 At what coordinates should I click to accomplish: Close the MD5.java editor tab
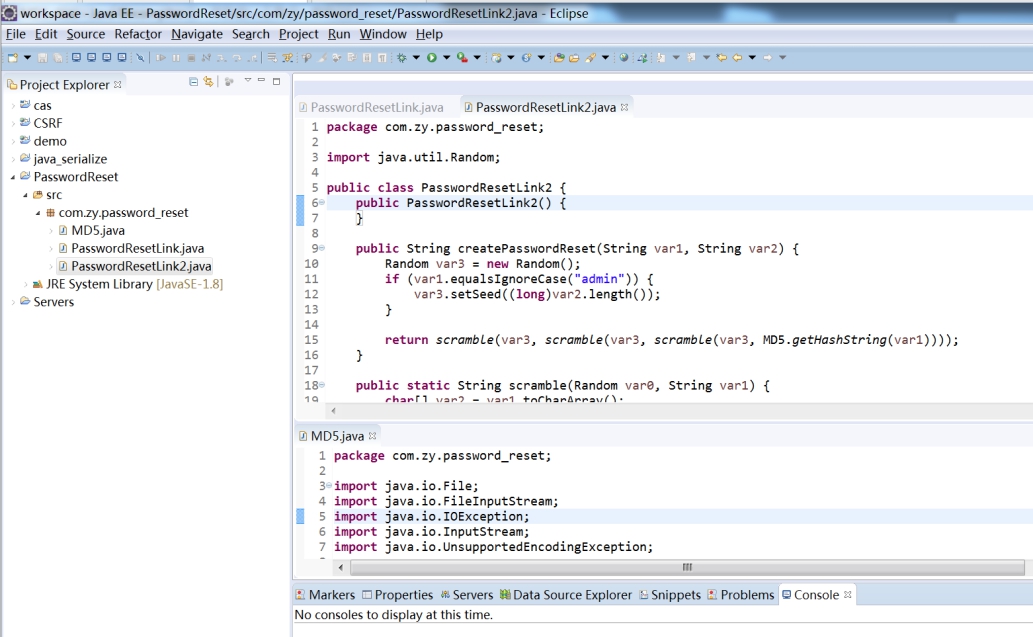pos(373,435)
